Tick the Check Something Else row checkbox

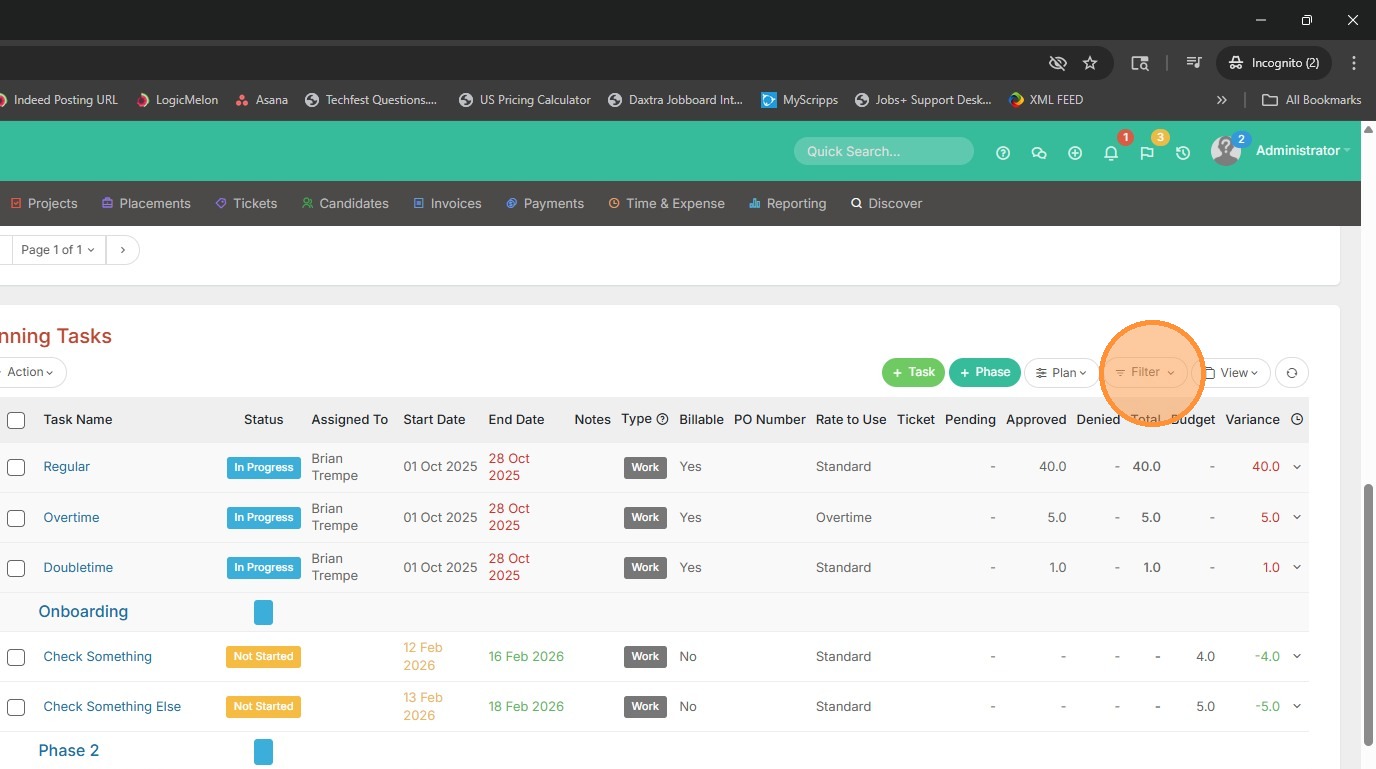16,707
